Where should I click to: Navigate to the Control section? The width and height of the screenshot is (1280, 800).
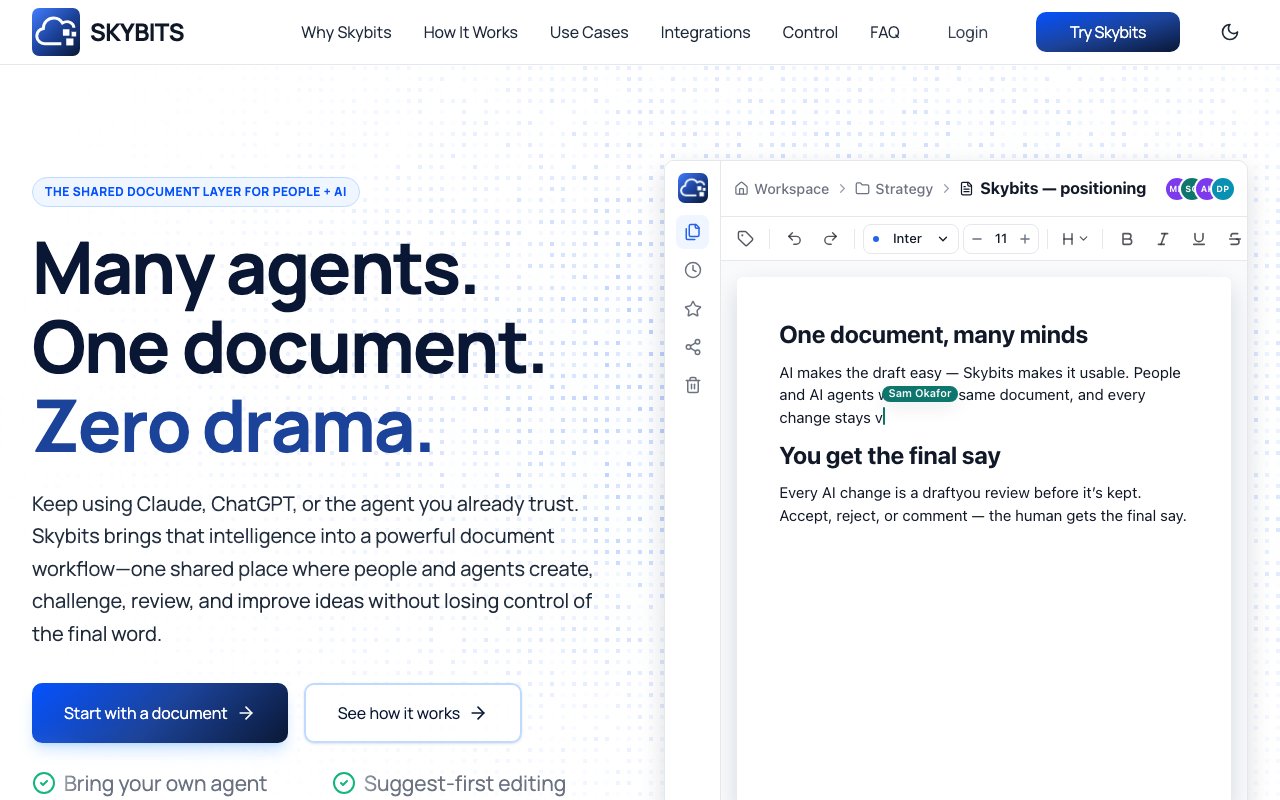(x=810, y=32)
